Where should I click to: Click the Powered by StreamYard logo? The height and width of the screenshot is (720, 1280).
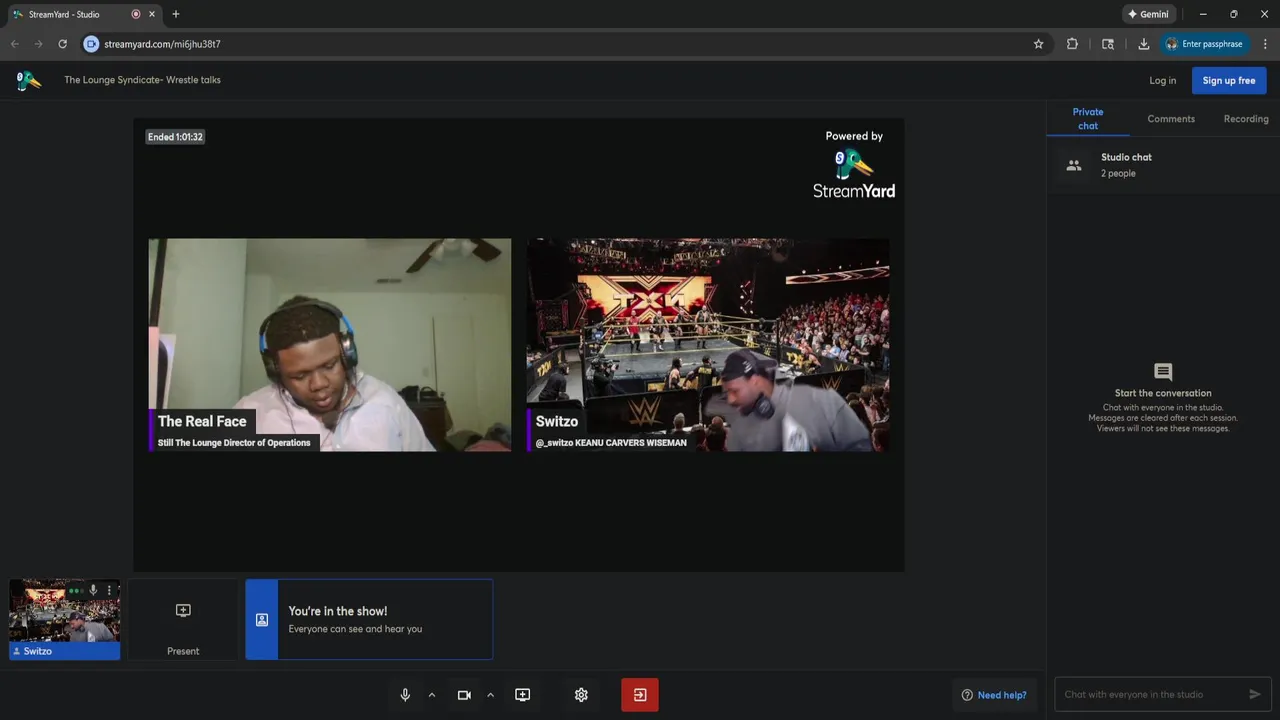click(x=854, y=165)
